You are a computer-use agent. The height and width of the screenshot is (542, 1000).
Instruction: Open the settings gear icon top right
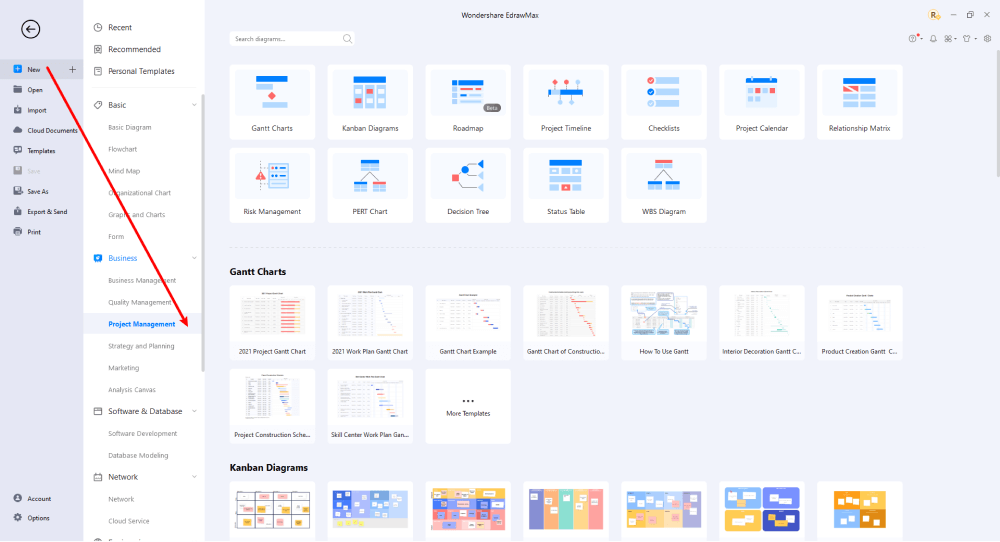point(987,39)
